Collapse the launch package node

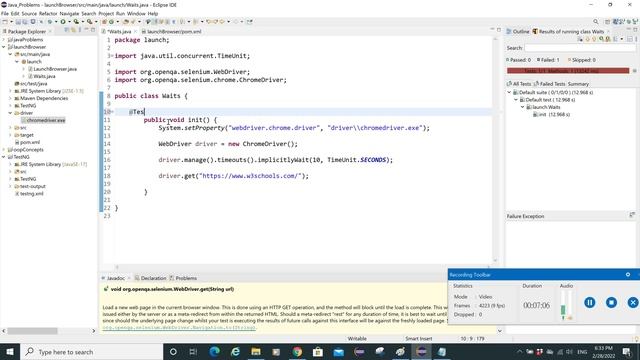pos(17,62)
